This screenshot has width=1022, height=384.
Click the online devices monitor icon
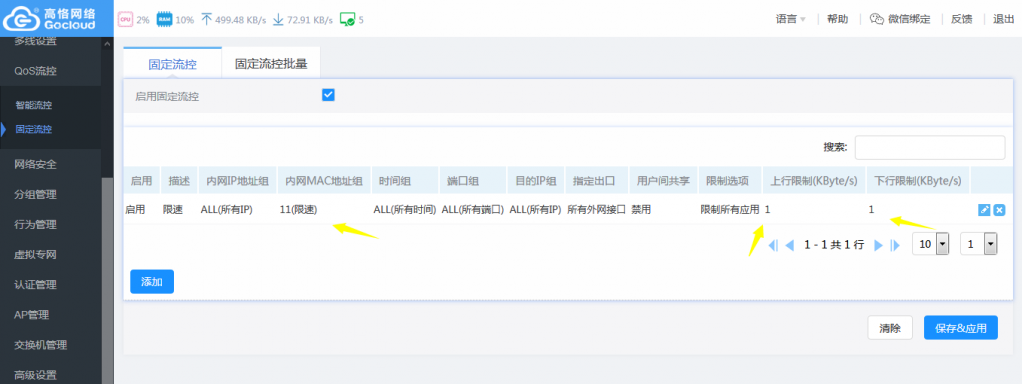347,20
